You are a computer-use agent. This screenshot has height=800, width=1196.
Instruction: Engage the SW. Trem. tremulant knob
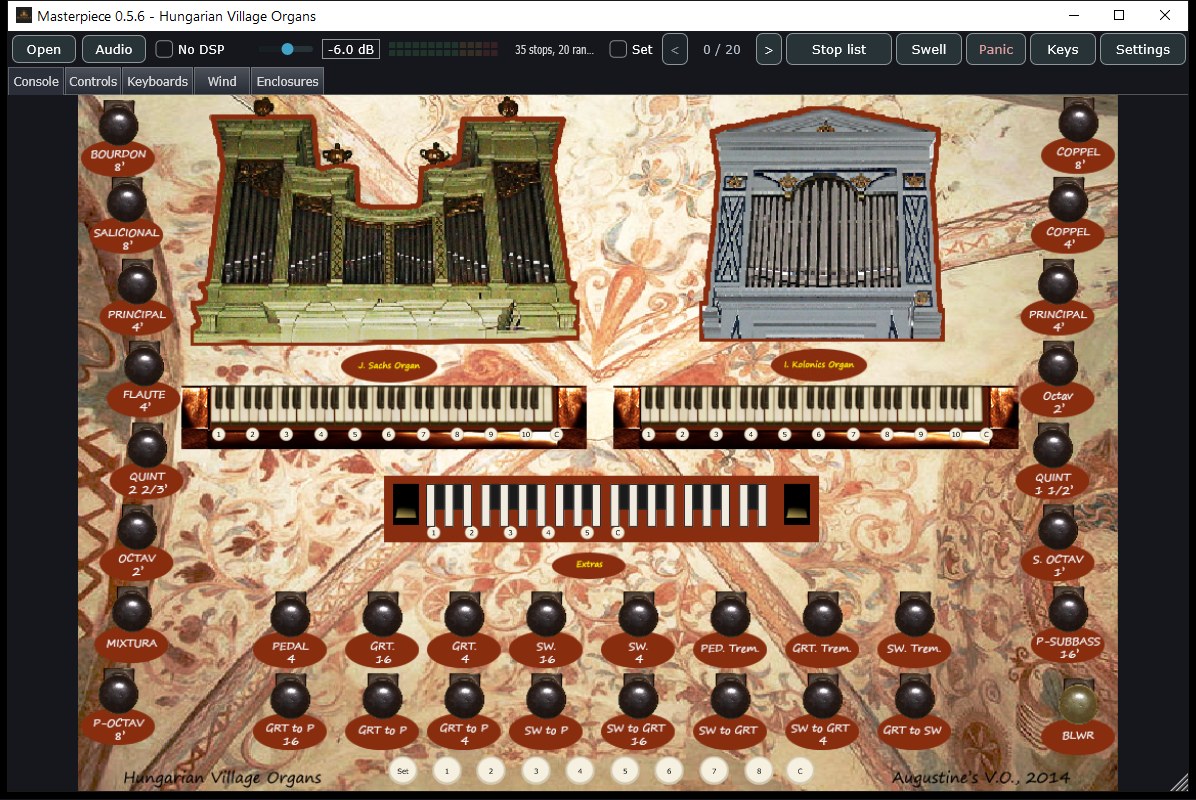click(914, 616)
